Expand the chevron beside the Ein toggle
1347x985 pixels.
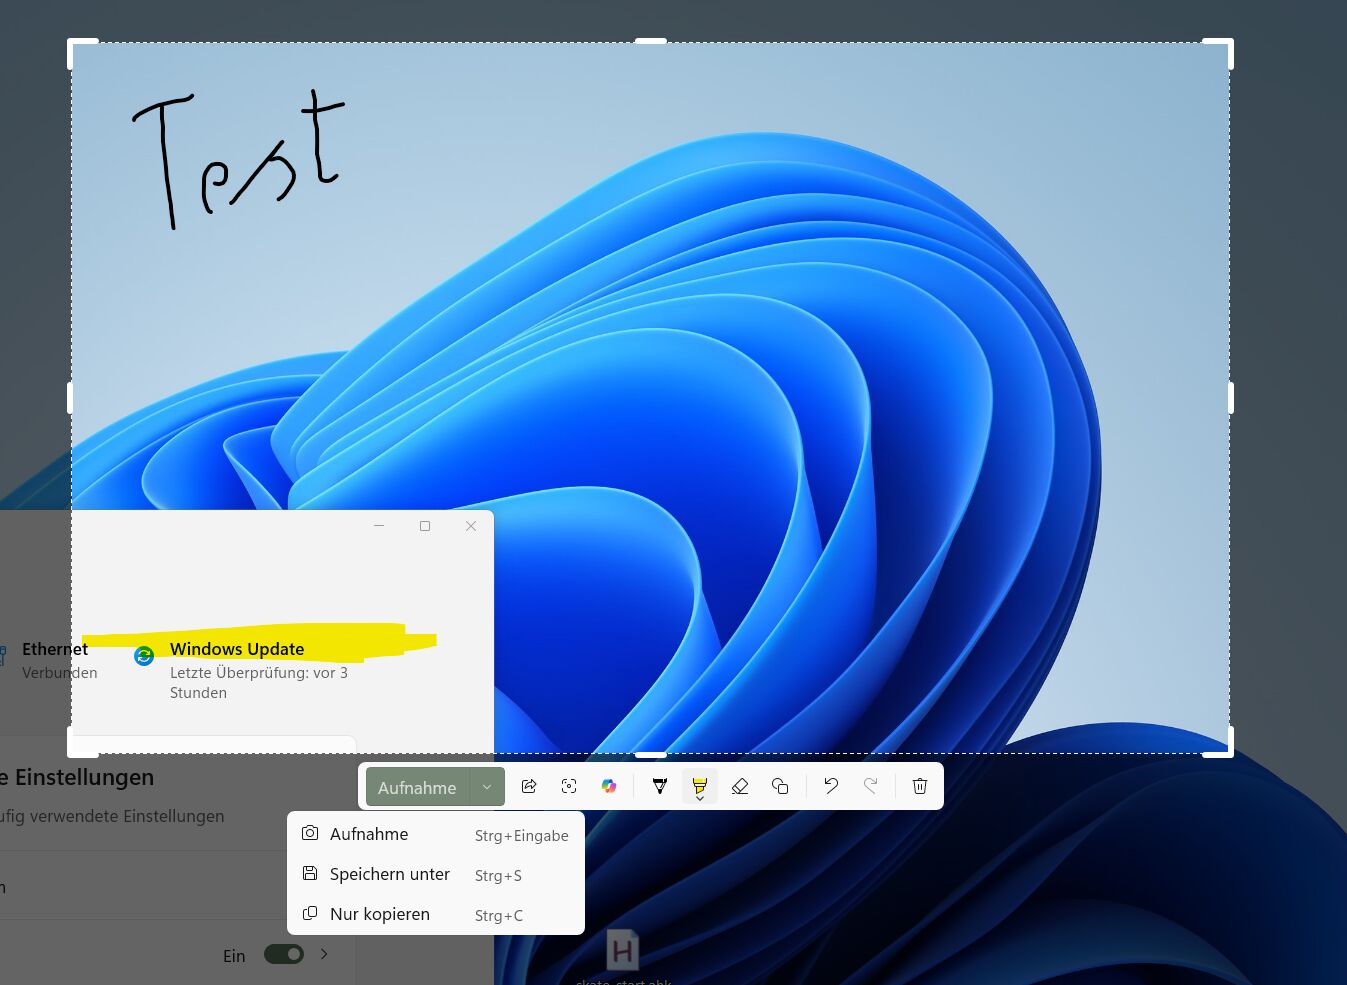[x=324, y=954]
